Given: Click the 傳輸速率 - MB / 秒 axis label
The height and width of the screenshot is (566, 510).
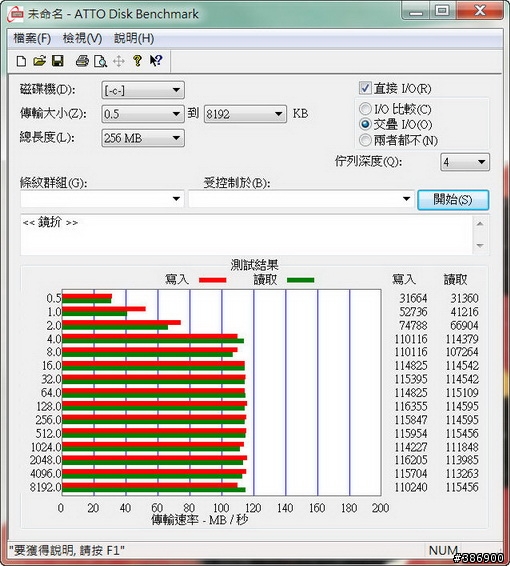Looking at the screenshot, I should click(200, 520).
